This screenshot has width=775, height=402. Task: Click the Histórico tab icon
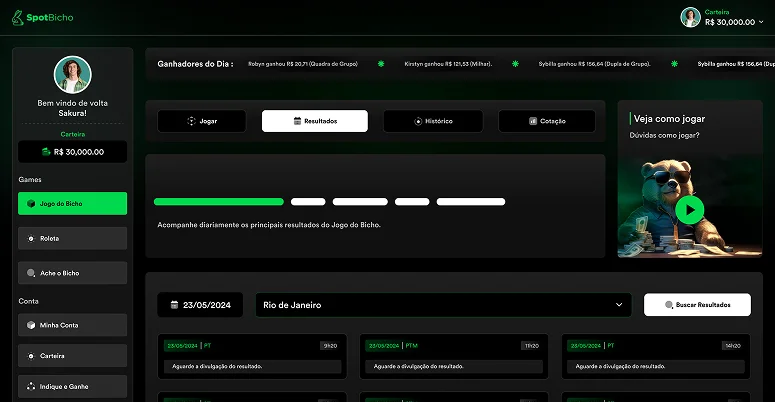(418, 121)
